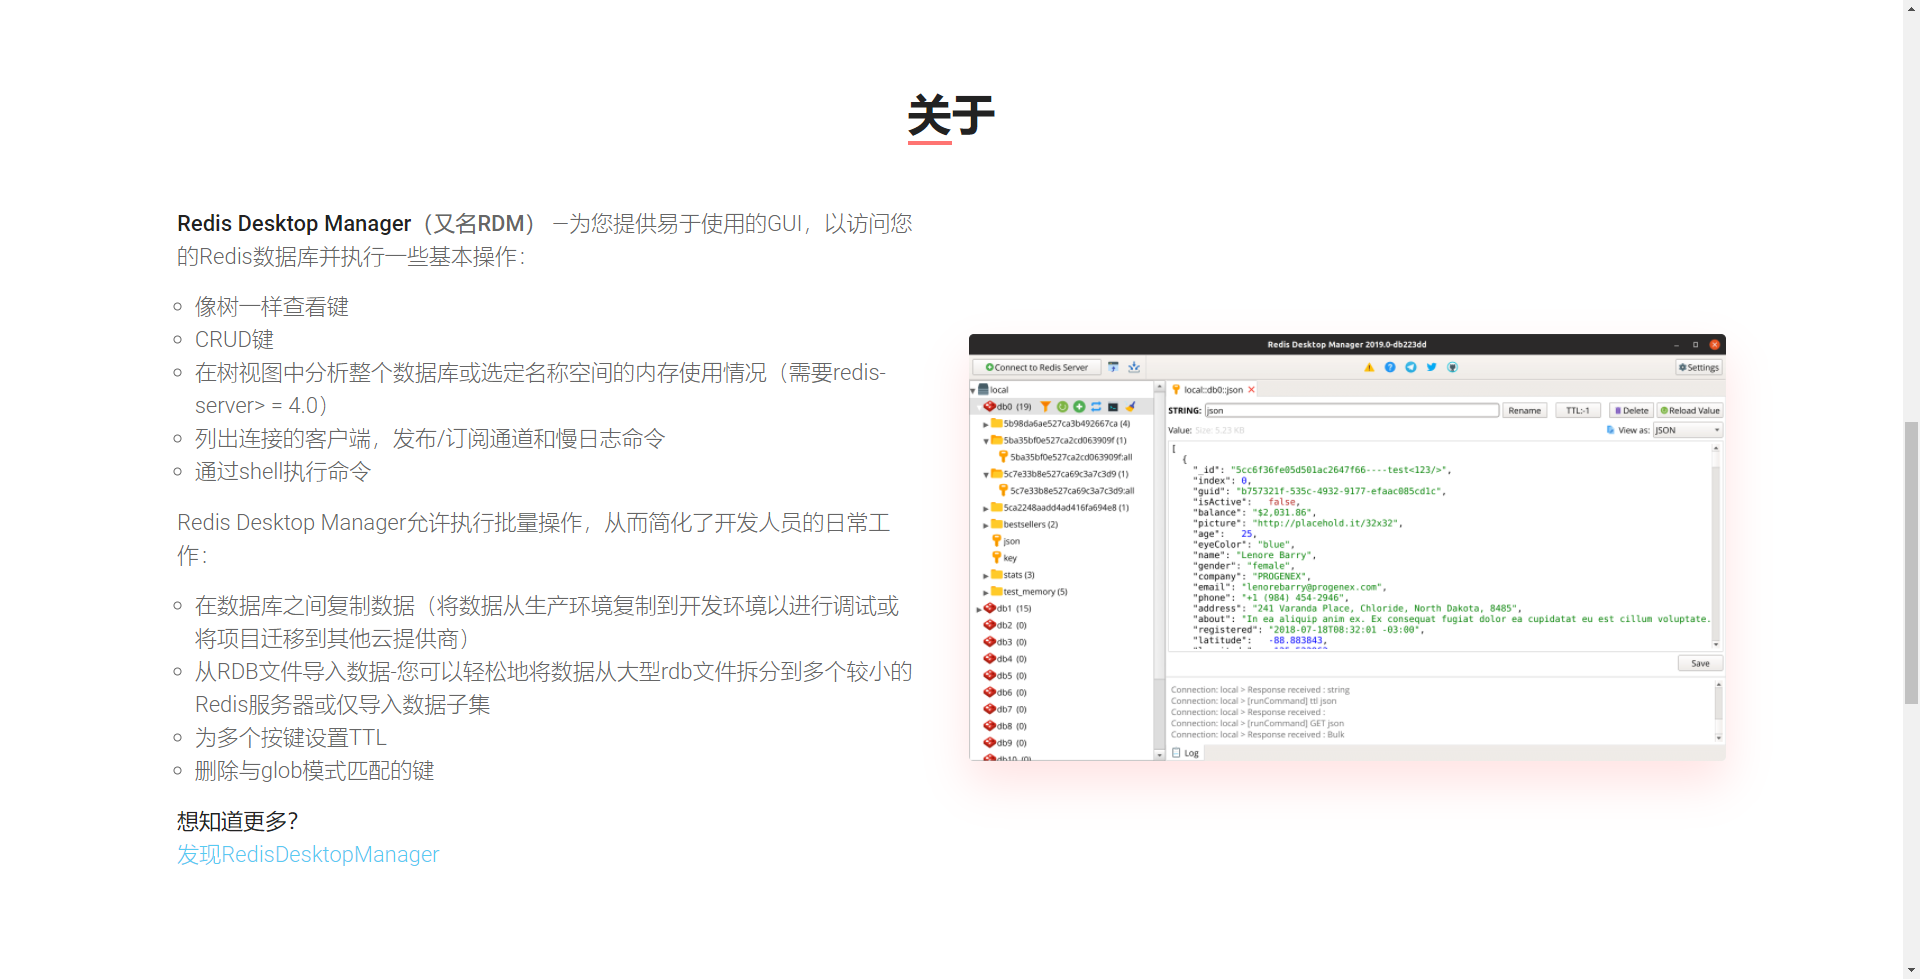Open the Settings button in RDM
Screen dimensions: 1920x979
pyautogui.click(x=1699, y=367)
